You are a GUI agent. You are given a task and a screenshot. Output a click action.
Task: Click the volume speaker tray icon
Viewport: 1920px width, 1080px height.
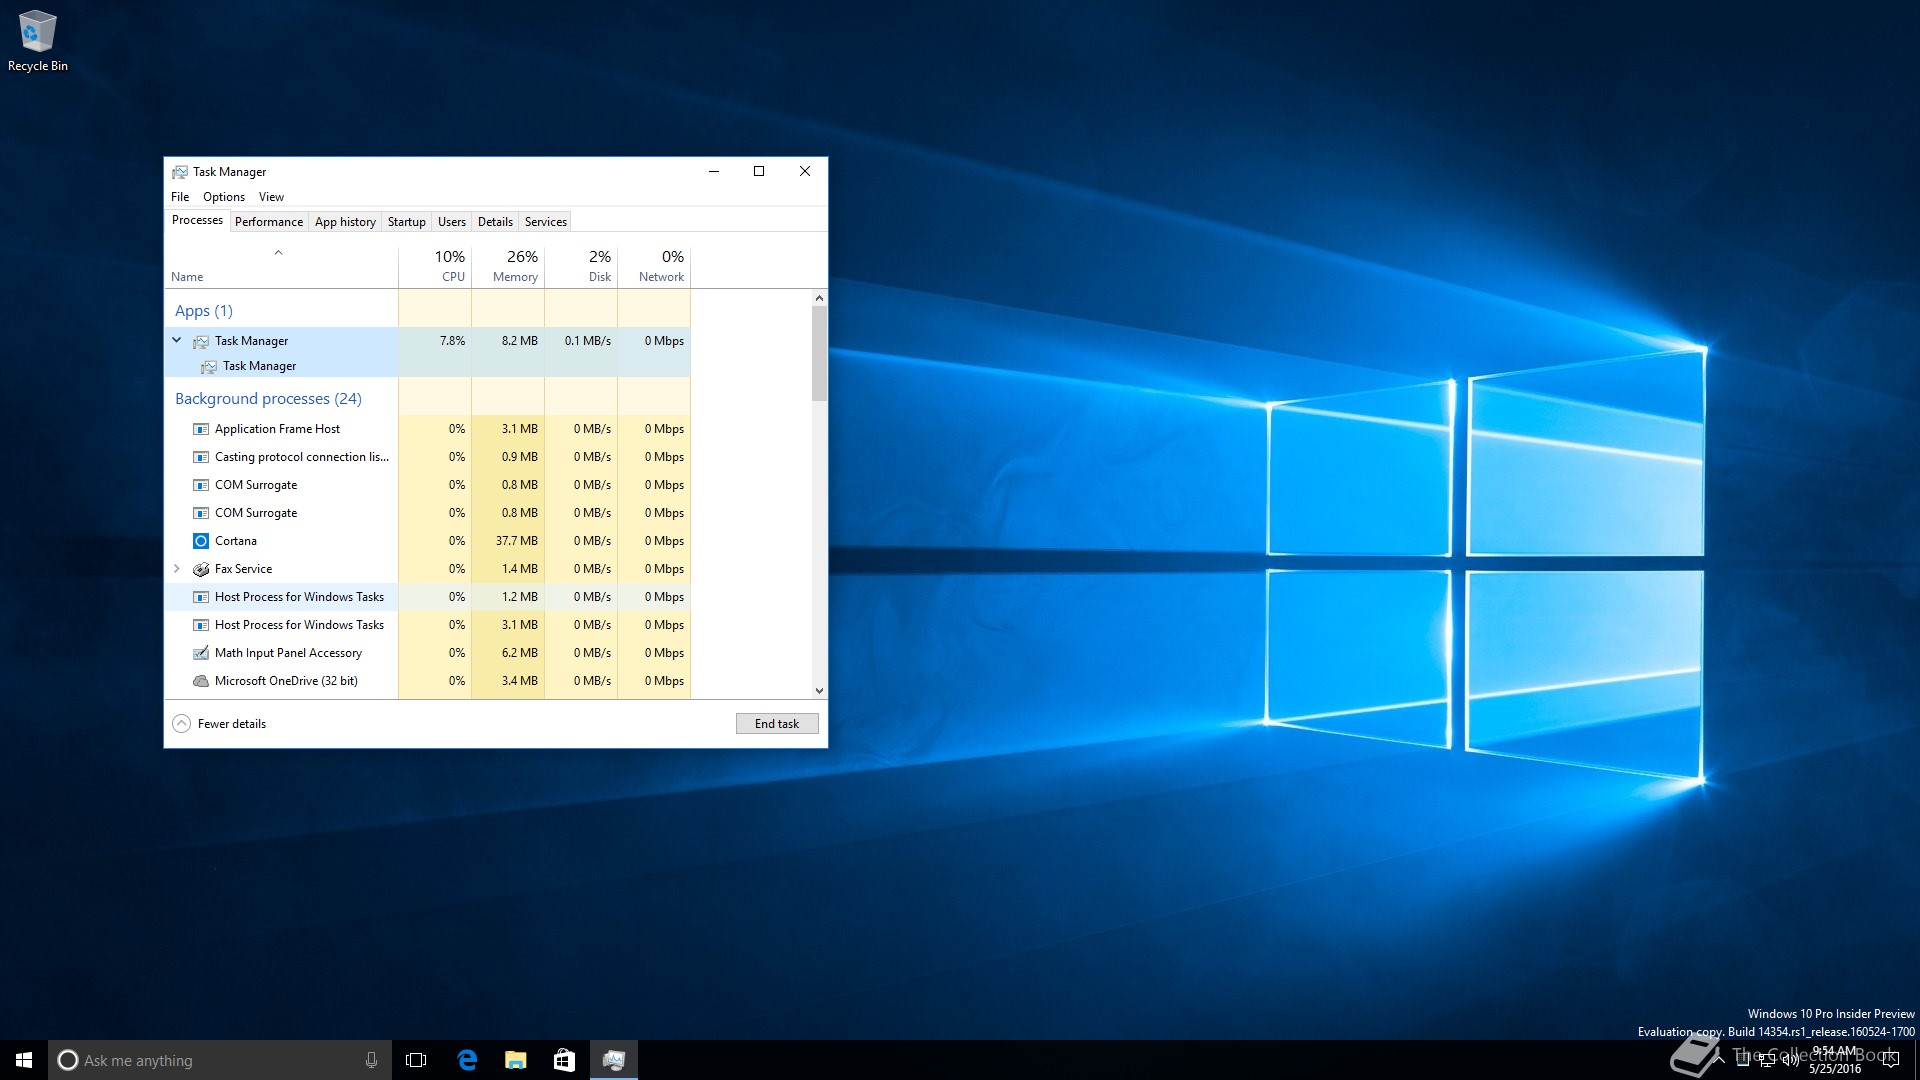click(1790, 1060)
